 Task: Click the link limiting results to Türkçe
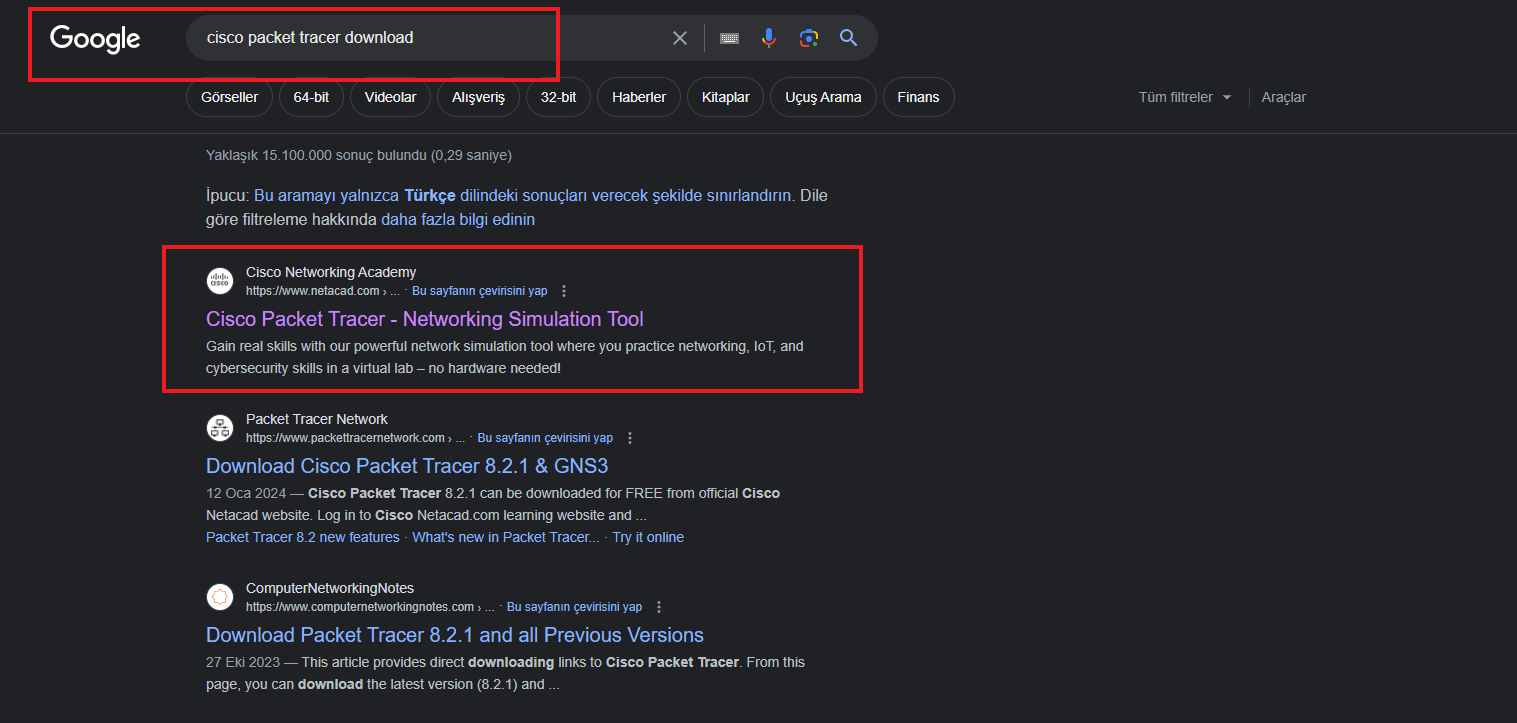pyautogui.click(x=524, y=195)
